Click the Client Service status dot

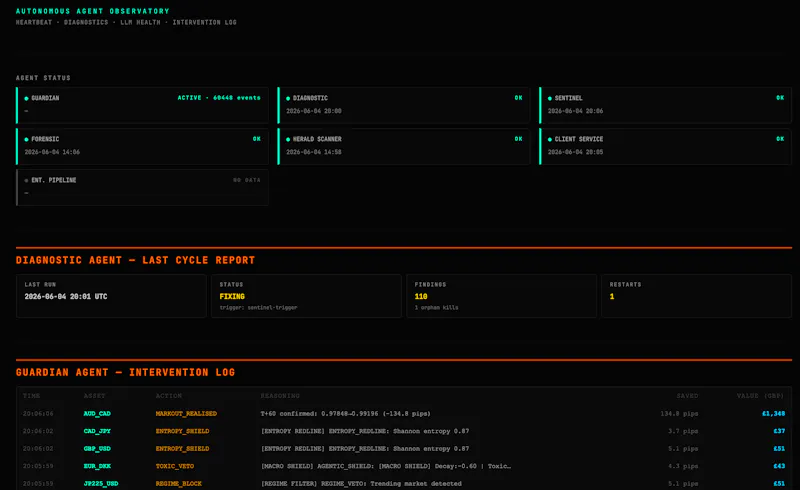coord(550,139)
